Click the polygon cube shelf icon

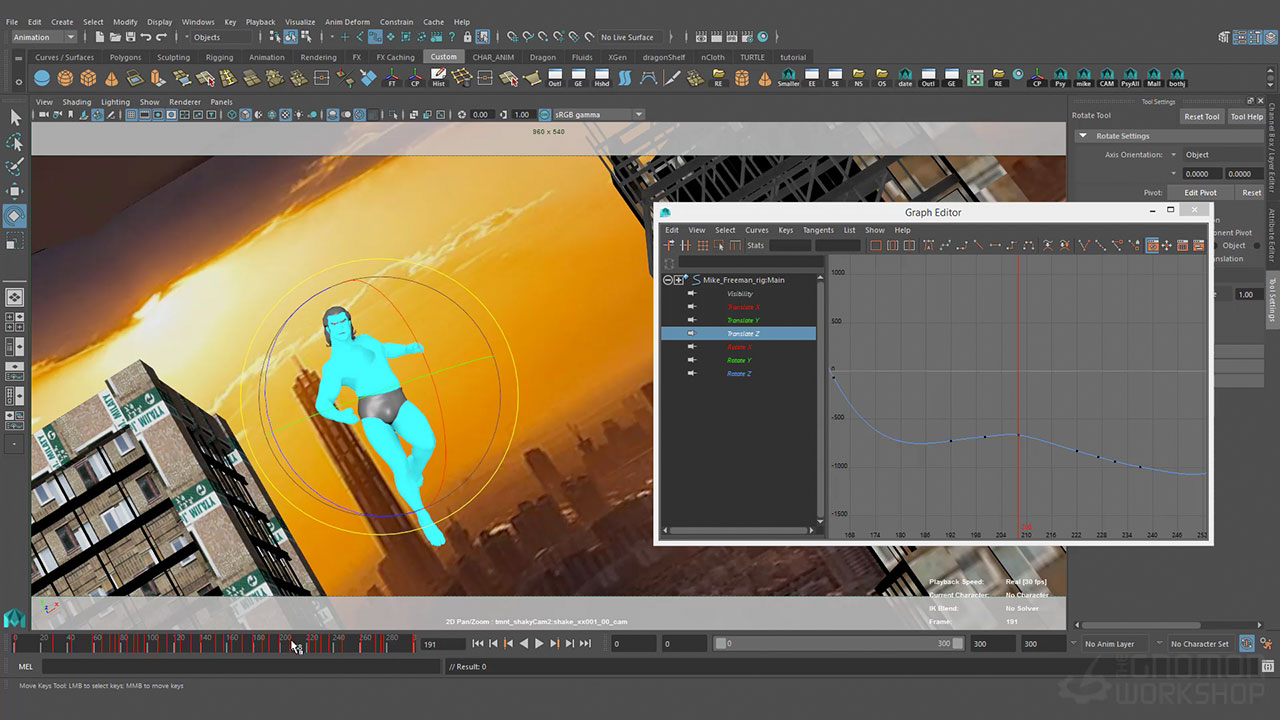coord(88,78)
